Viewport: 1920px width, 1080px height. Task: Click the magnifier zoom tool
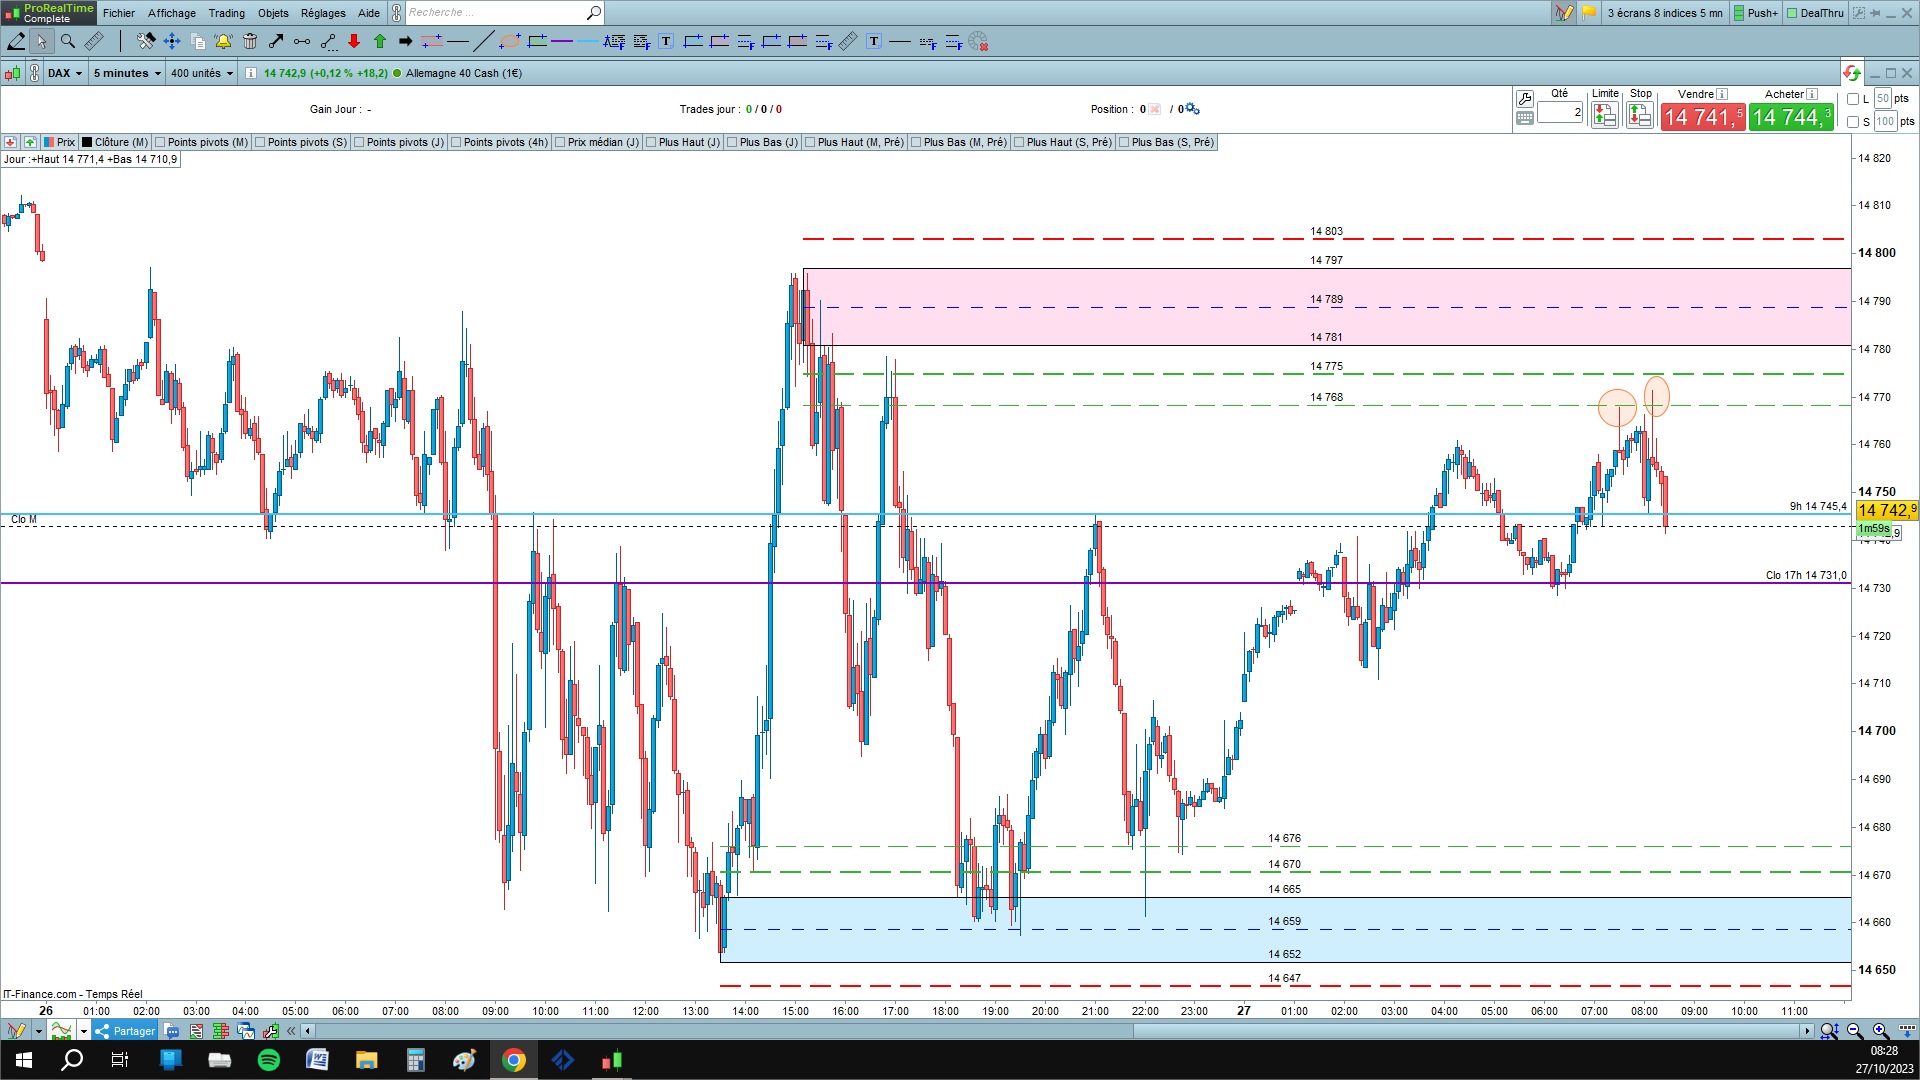[68, 41]
